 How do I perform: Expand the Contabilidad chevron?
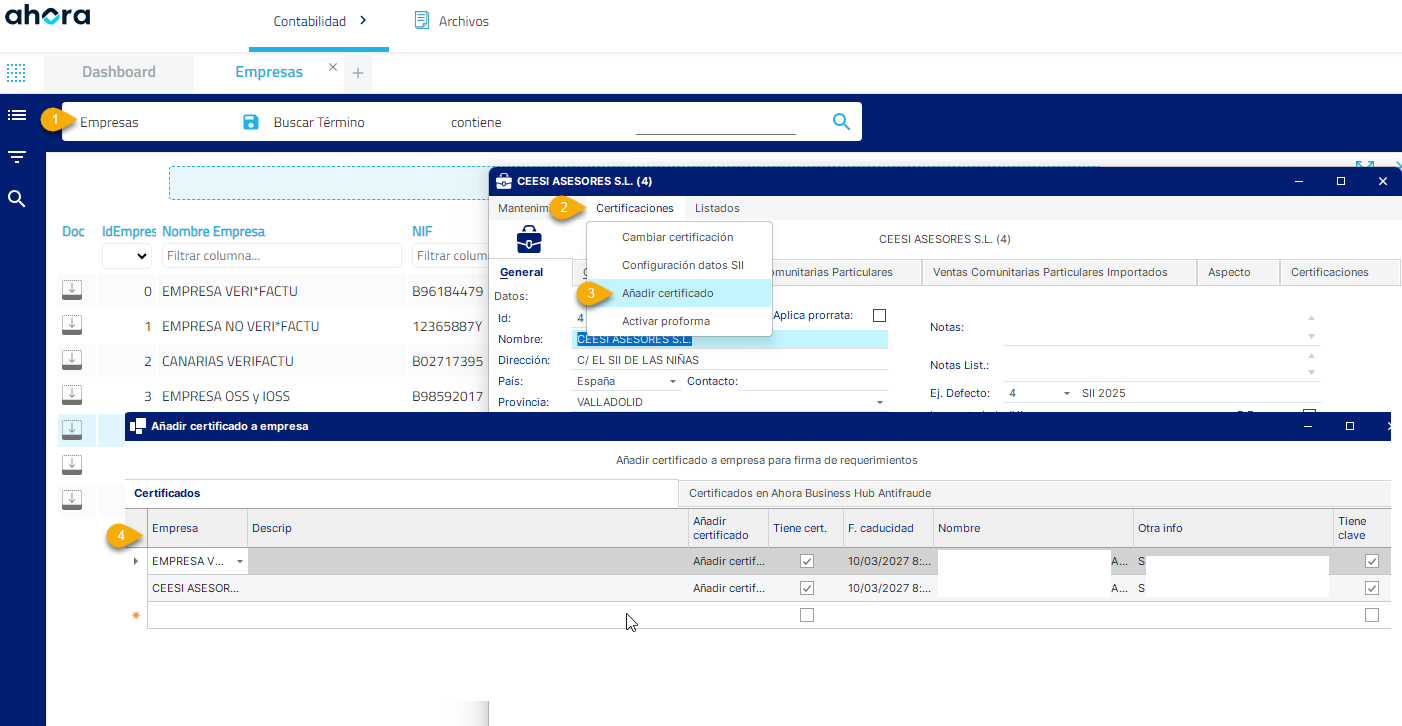(x=363, y=20)
